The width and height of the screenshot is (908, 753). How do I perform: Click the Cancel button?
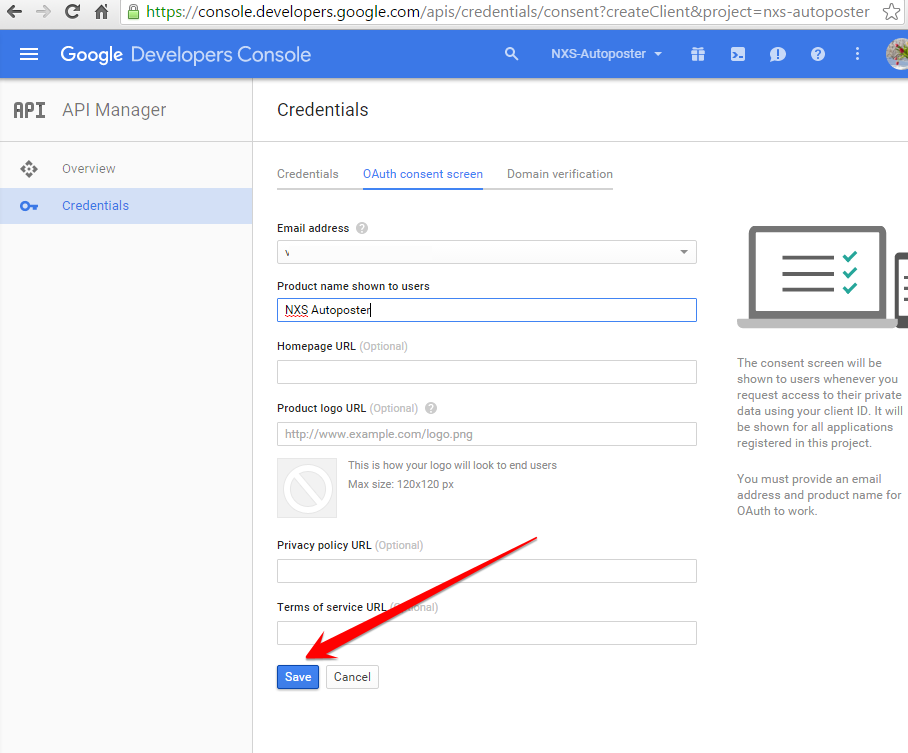[x=352, y=677]
